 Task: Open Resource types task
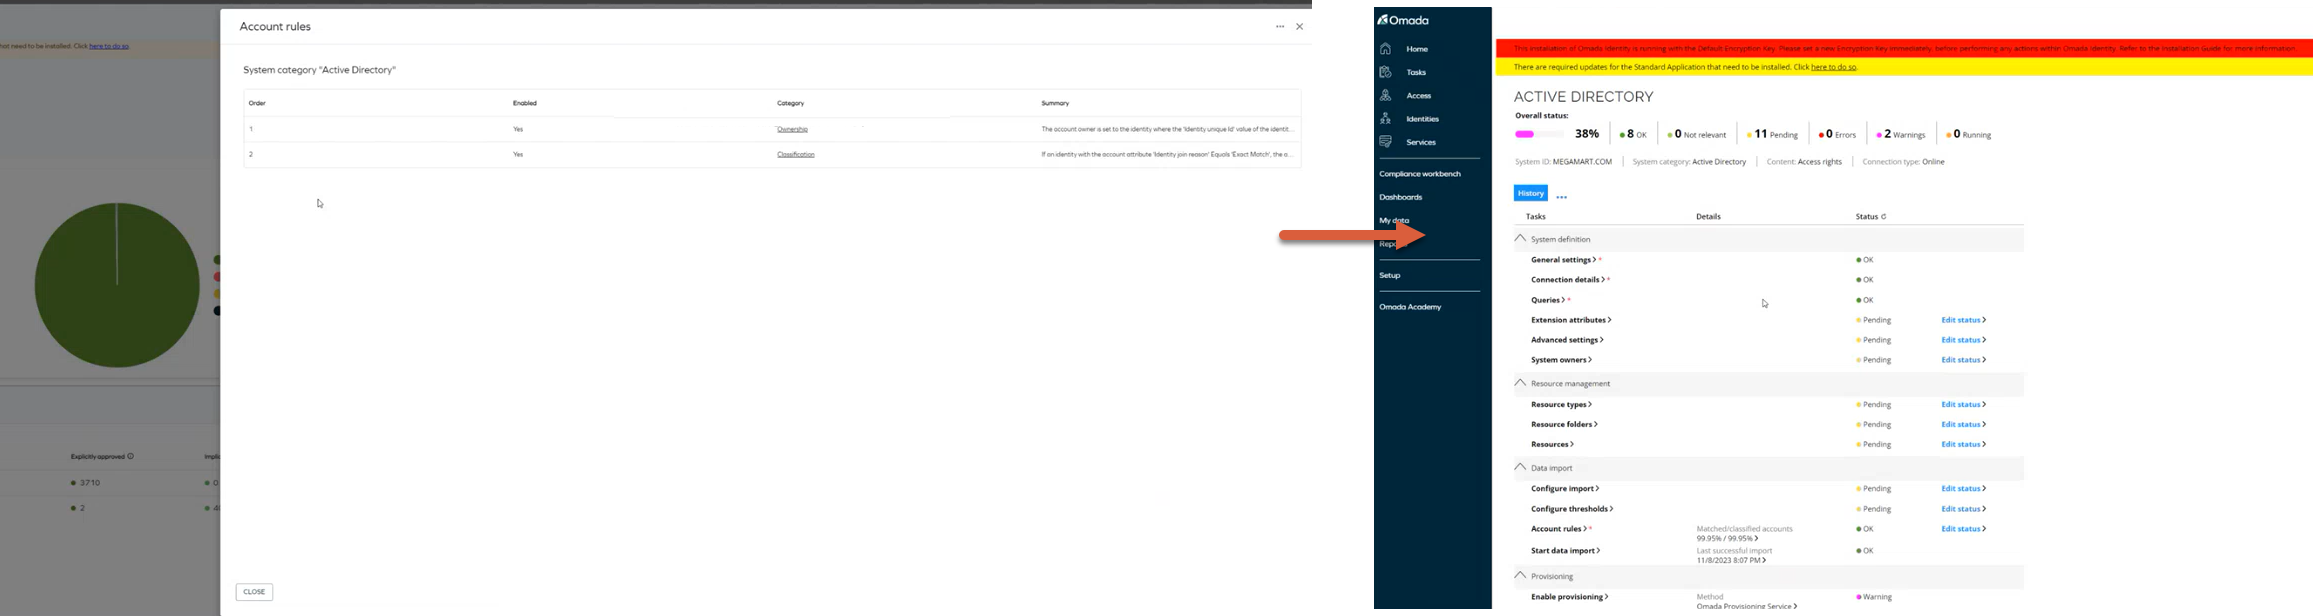[x=1561, y=405]
